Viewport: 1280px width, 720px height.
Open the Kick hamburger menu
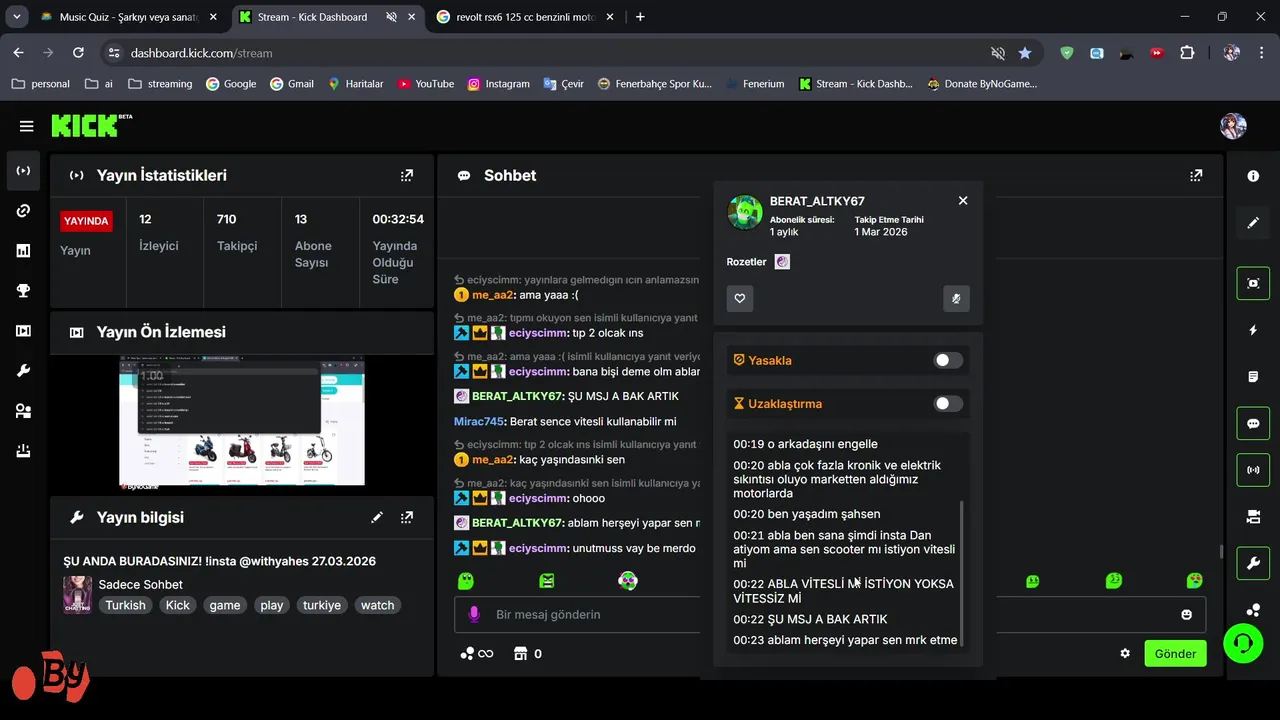(x=26, y=126)
